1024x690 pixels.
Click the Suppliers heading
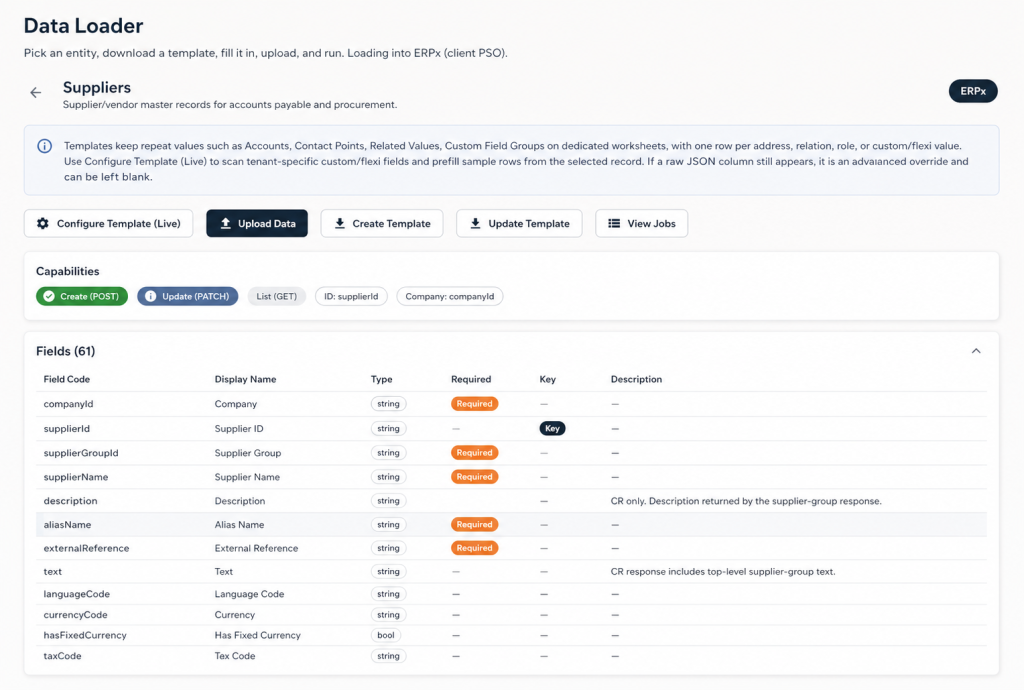pyautogui.click(x=97, y=87)
